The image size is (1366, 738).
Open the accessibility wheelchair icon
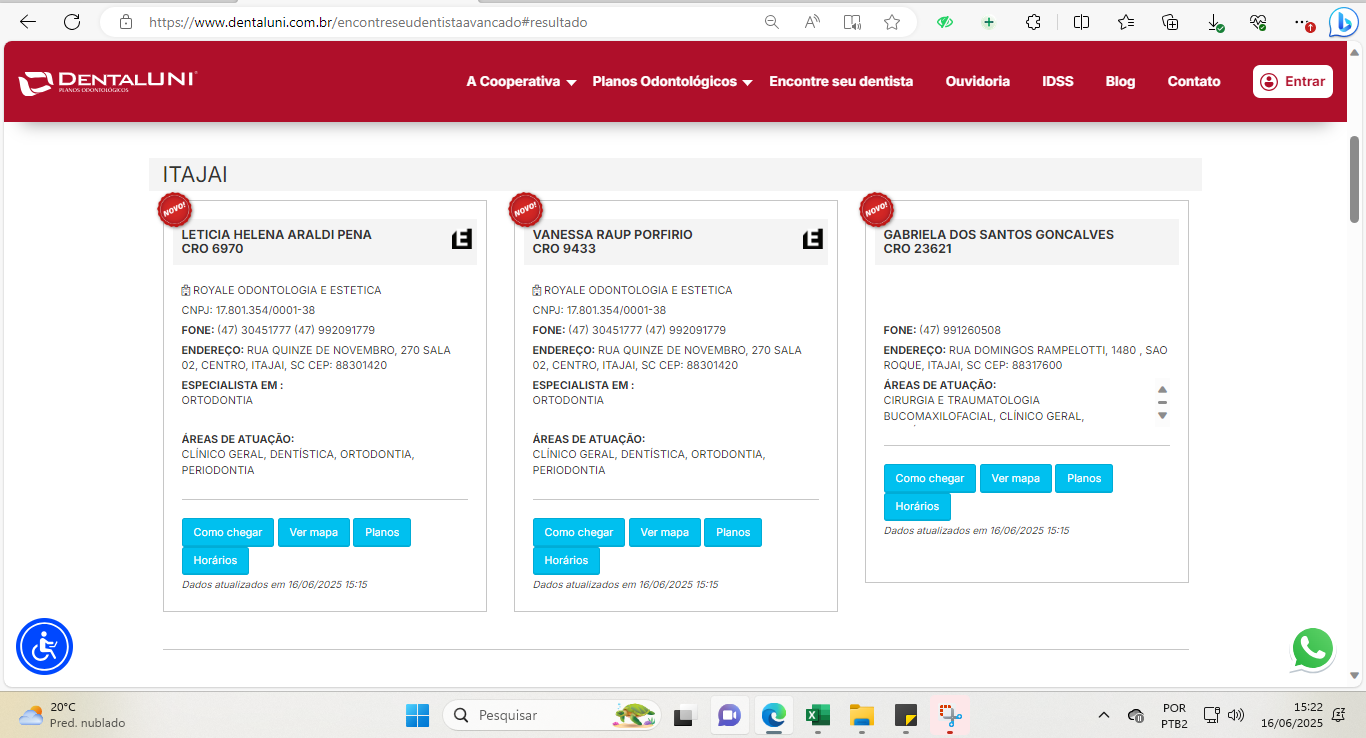(x=44, y=647)
